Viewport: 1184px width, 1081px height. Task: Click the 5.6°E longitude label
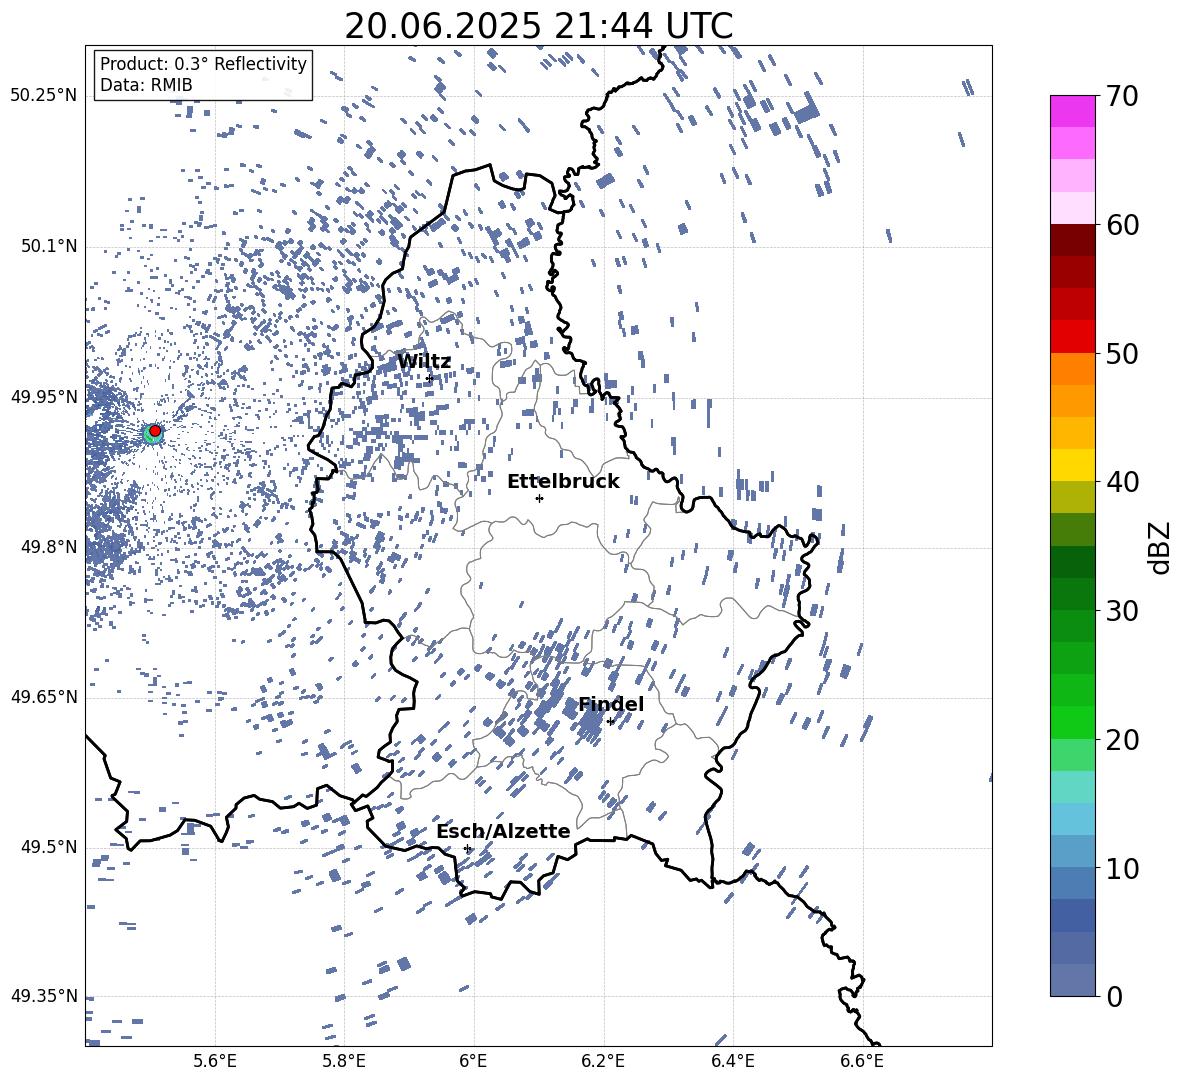pyautogui.click(x=215, y=1062)
